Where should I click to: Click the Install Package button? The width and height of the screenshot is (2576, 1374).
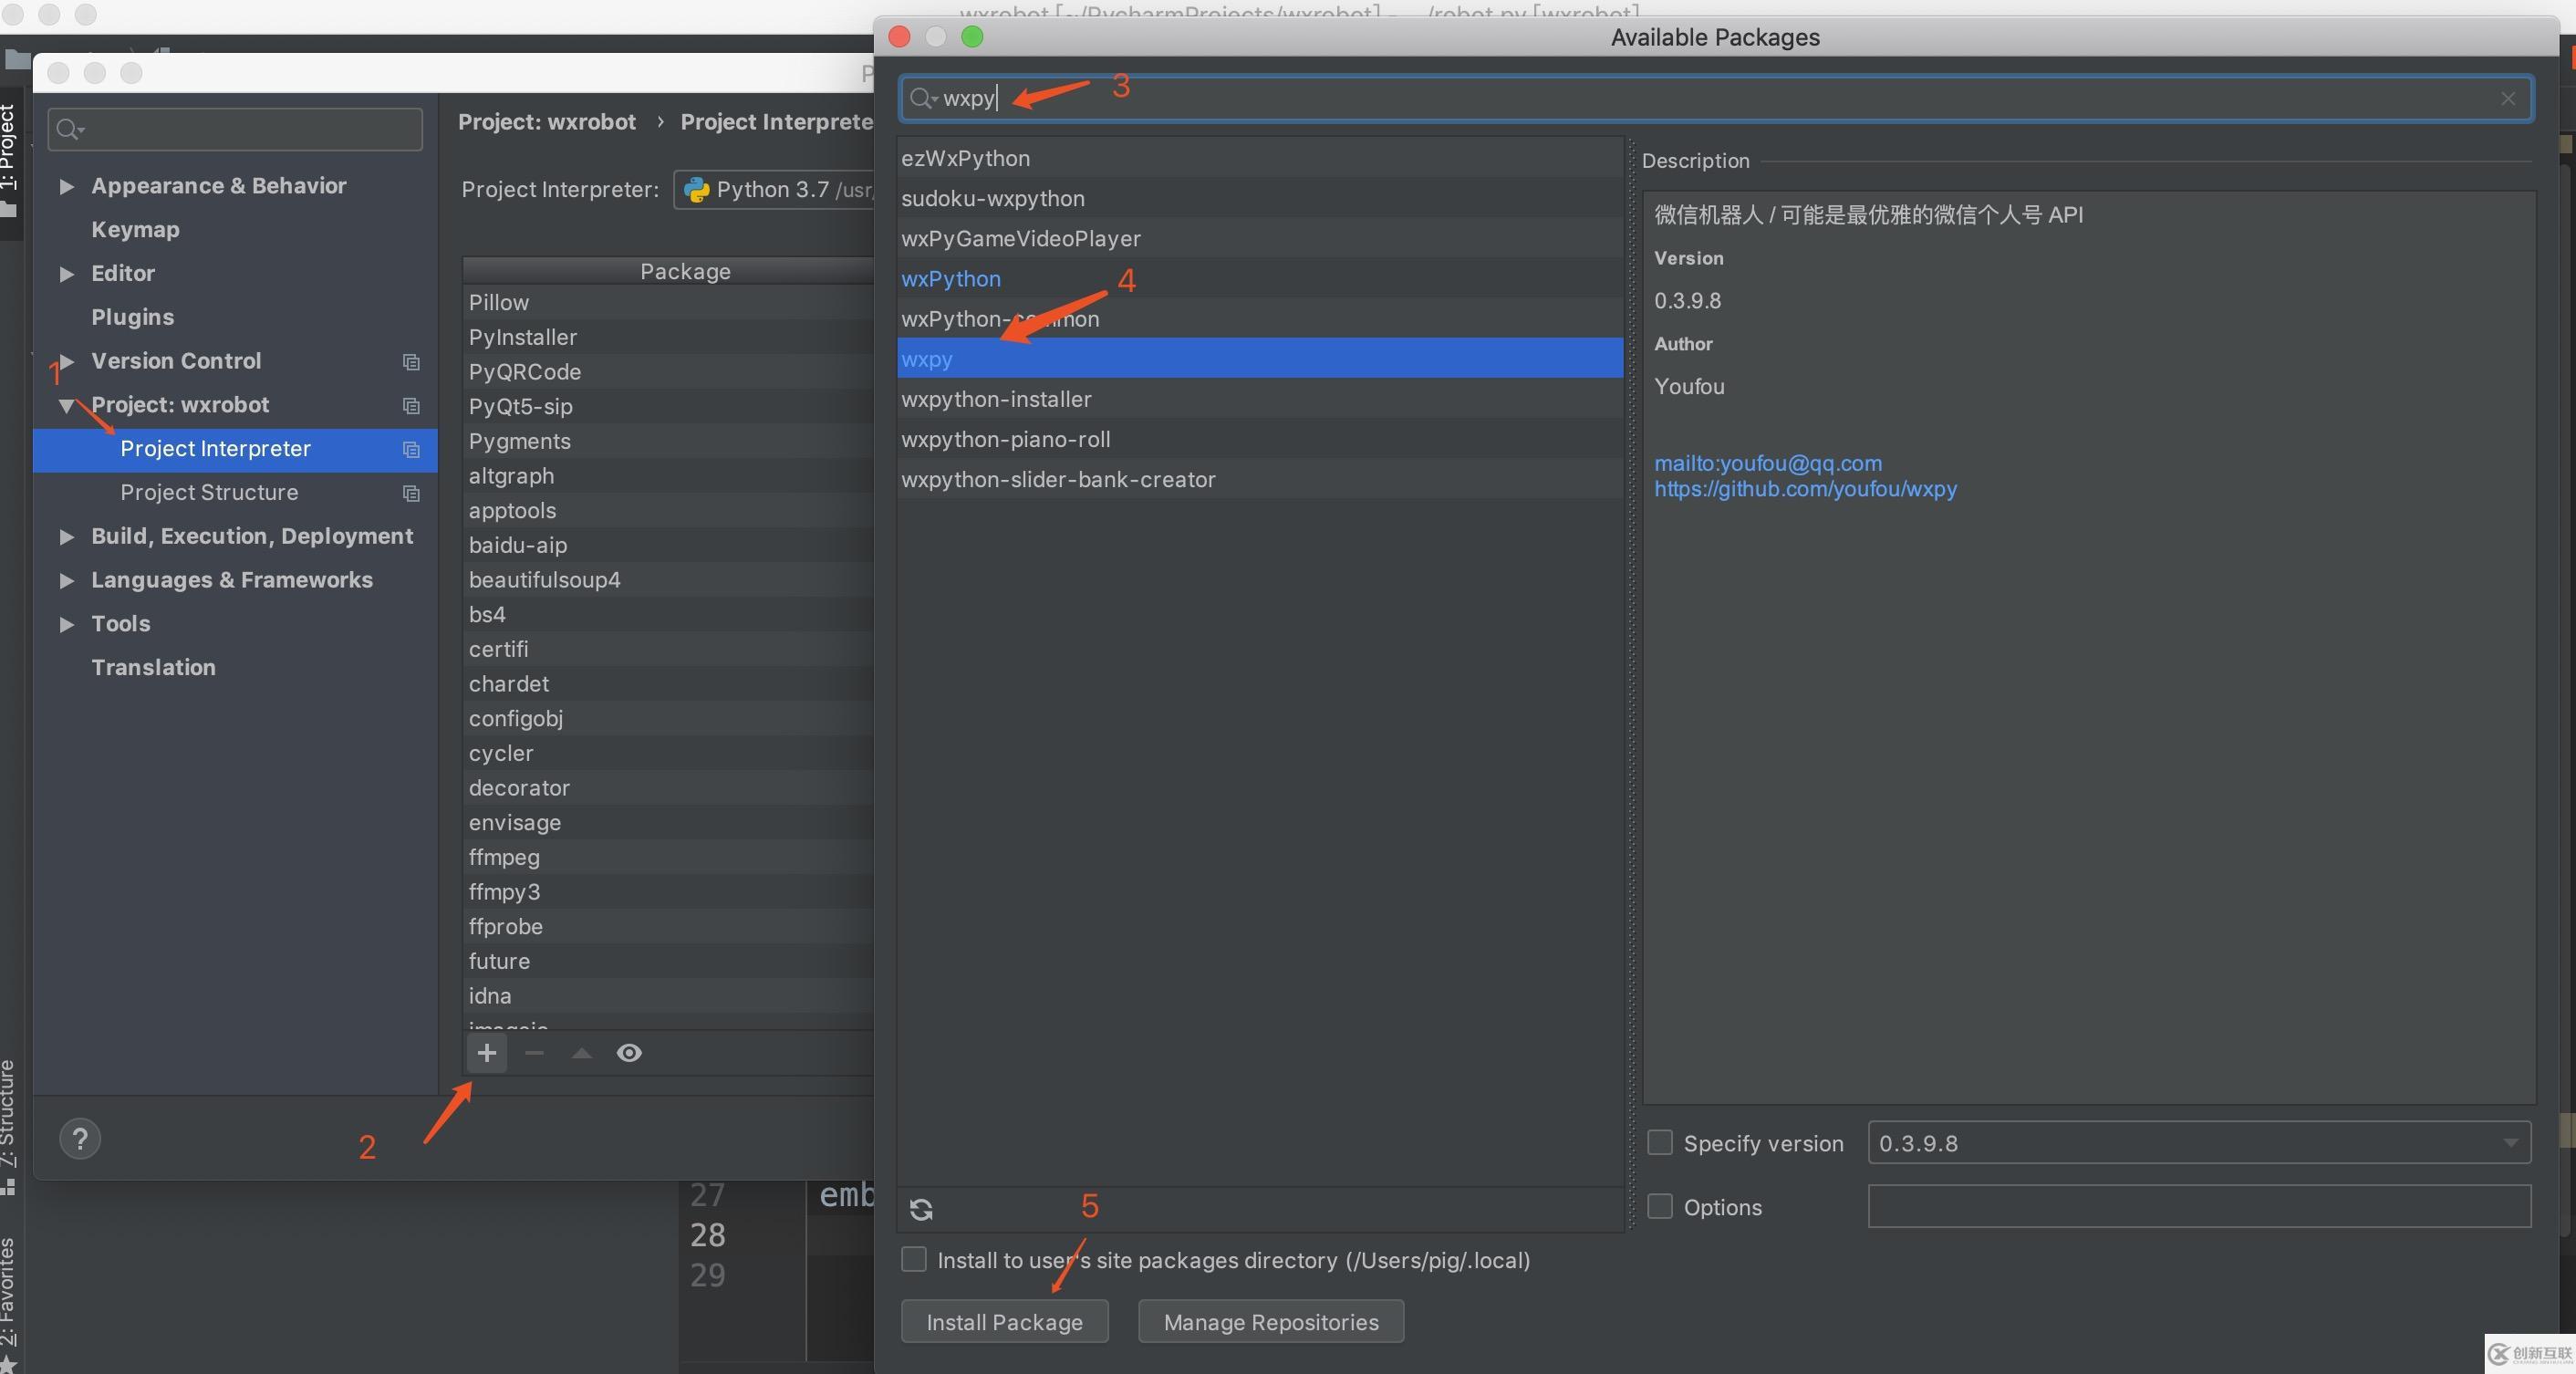1004,1322
